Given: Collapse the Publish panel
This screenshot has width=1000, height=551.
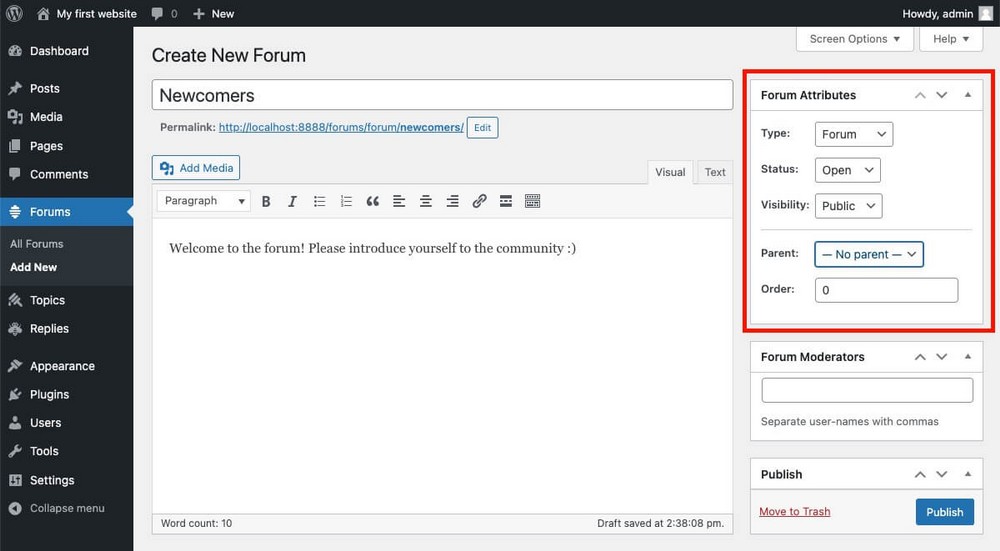Looking at the screenshot, I should pos(968,474).
